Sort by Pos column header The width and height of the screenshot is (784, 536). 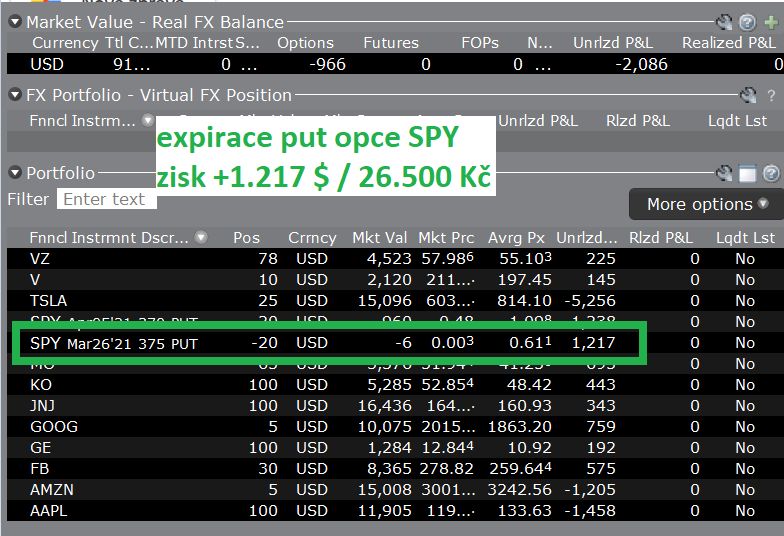(246, 238)
